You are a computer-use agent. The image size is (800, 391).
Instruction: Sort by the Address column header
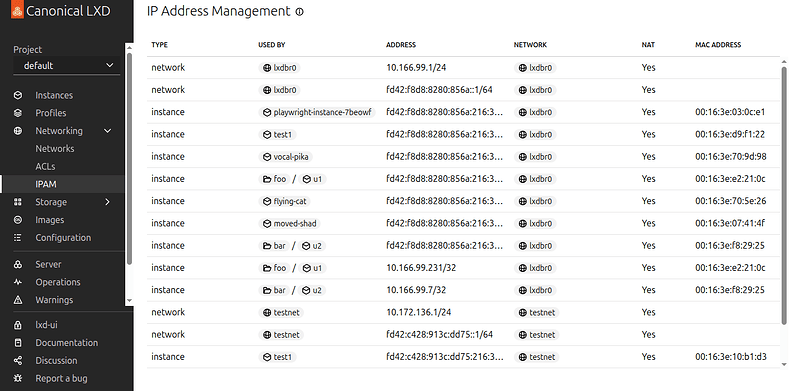[x=401, y=45]
